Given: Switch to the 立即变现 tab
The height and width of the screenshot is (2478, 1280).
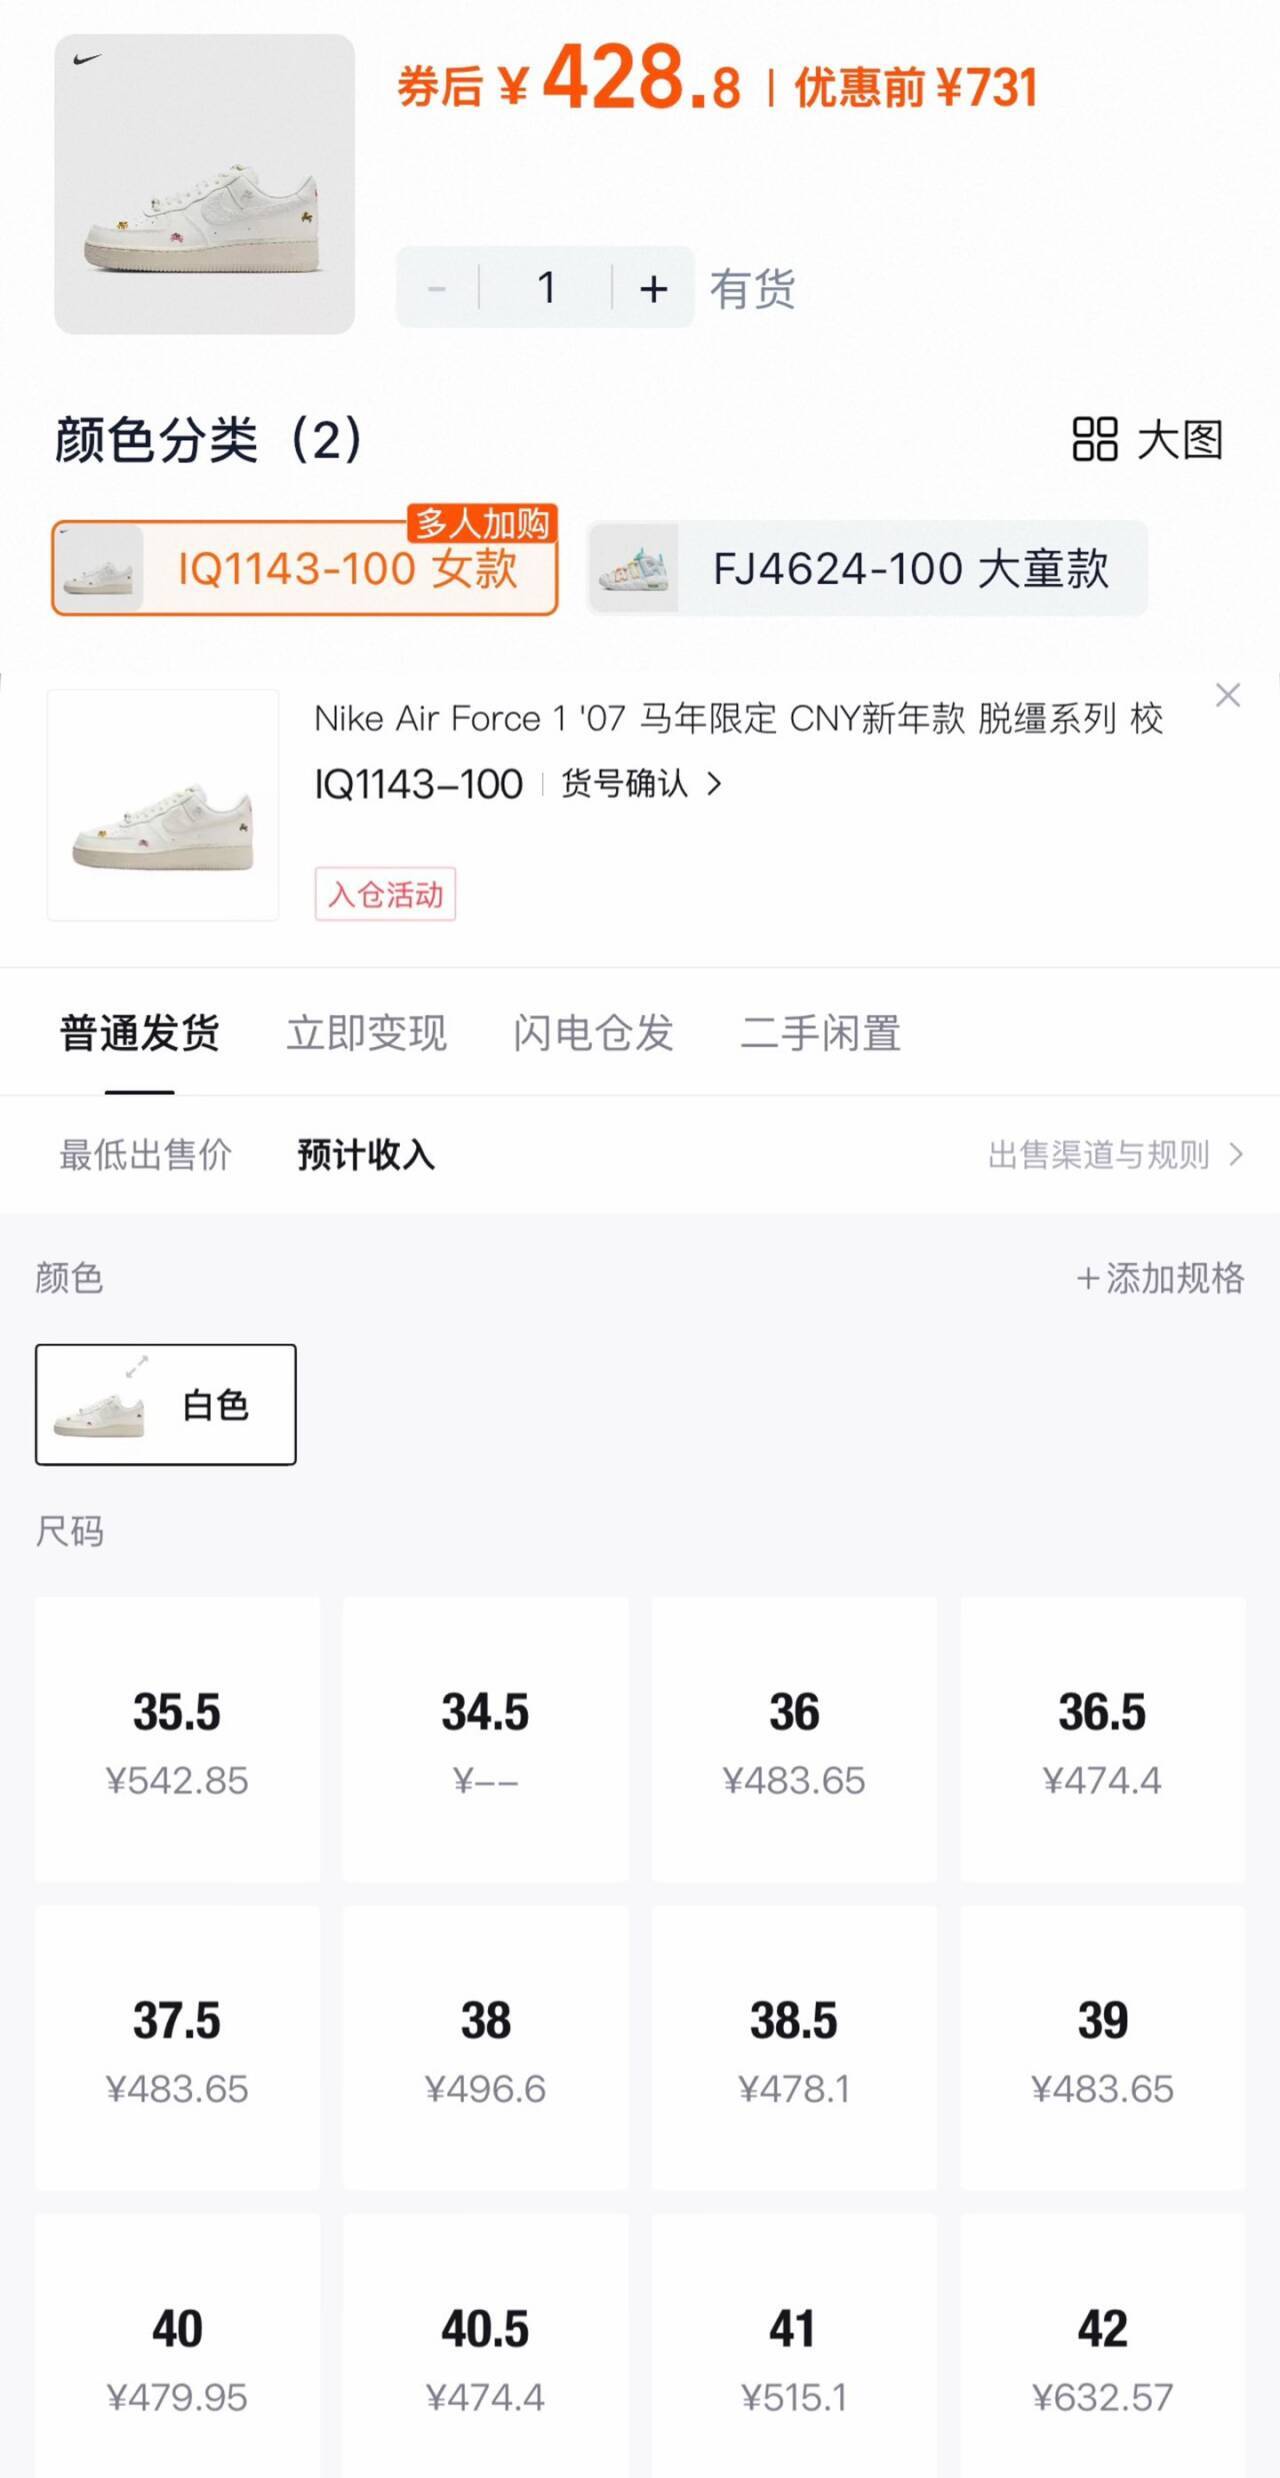Looking at the screenshot, I should 366,1033.
